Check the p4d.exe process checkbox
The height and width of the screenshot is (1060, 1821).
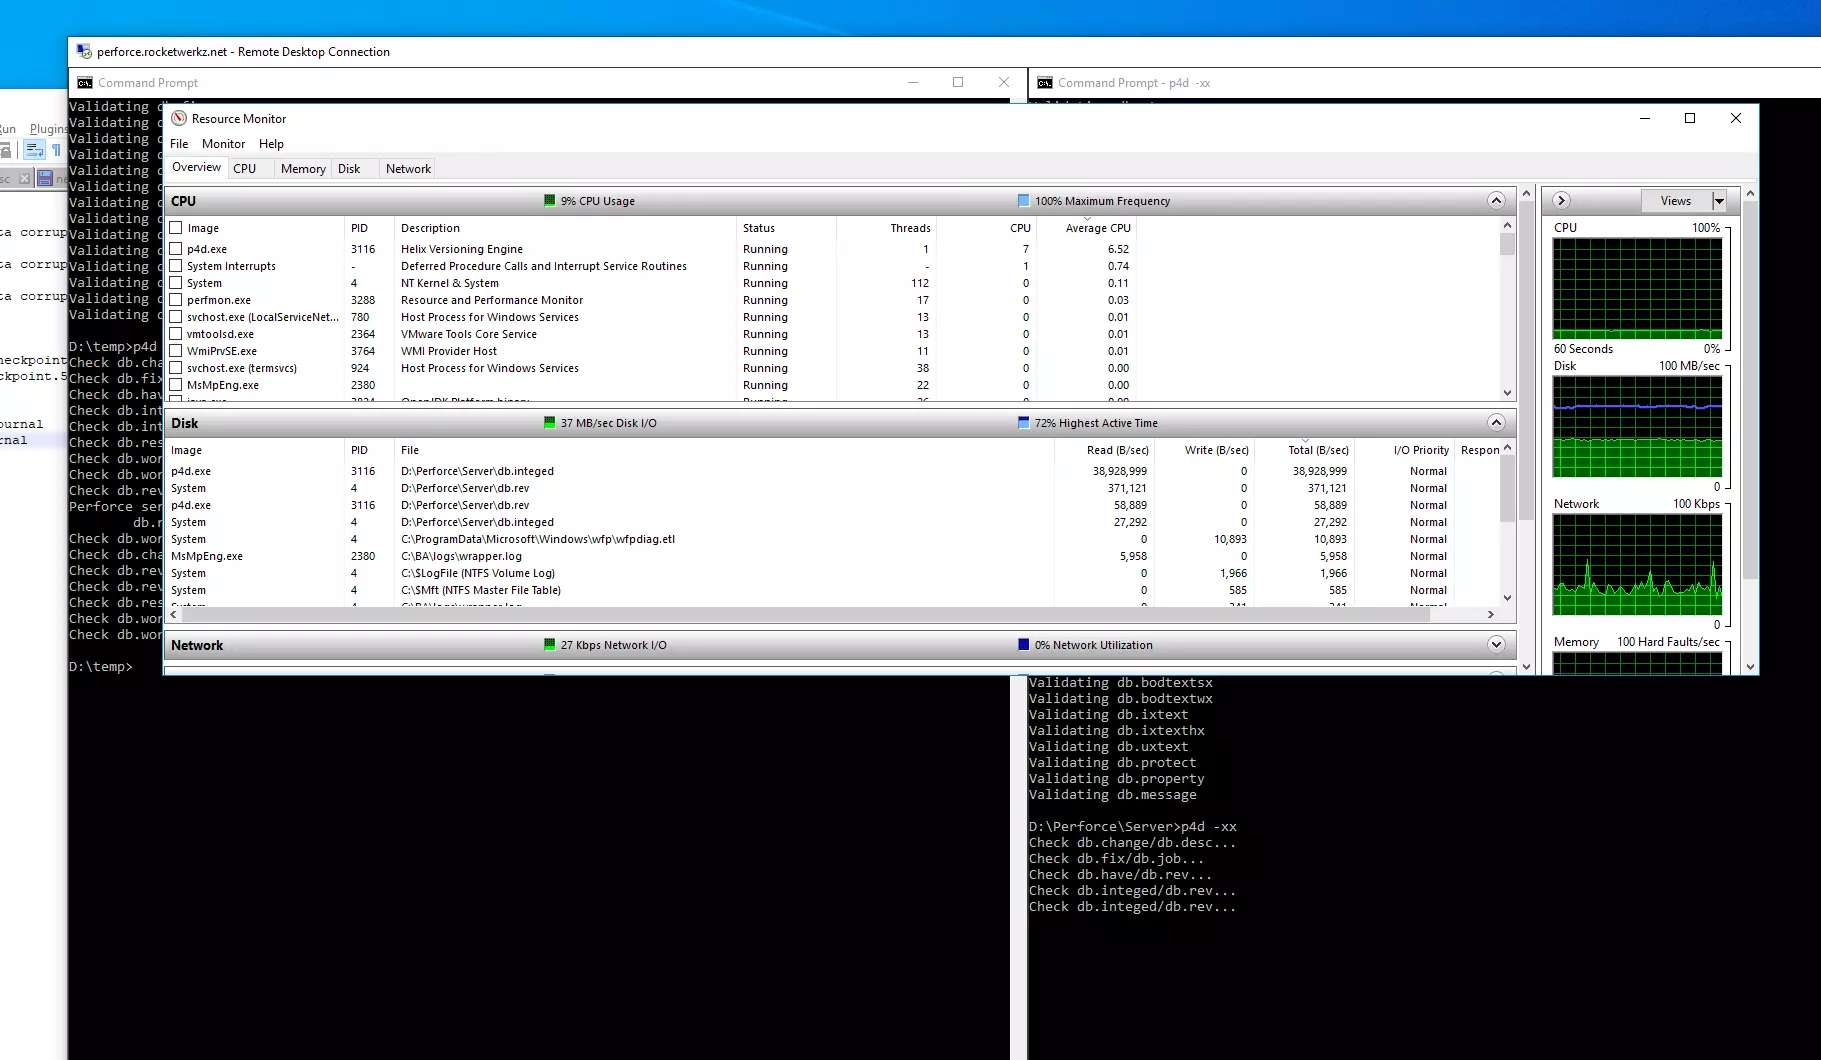coord(176,249)
